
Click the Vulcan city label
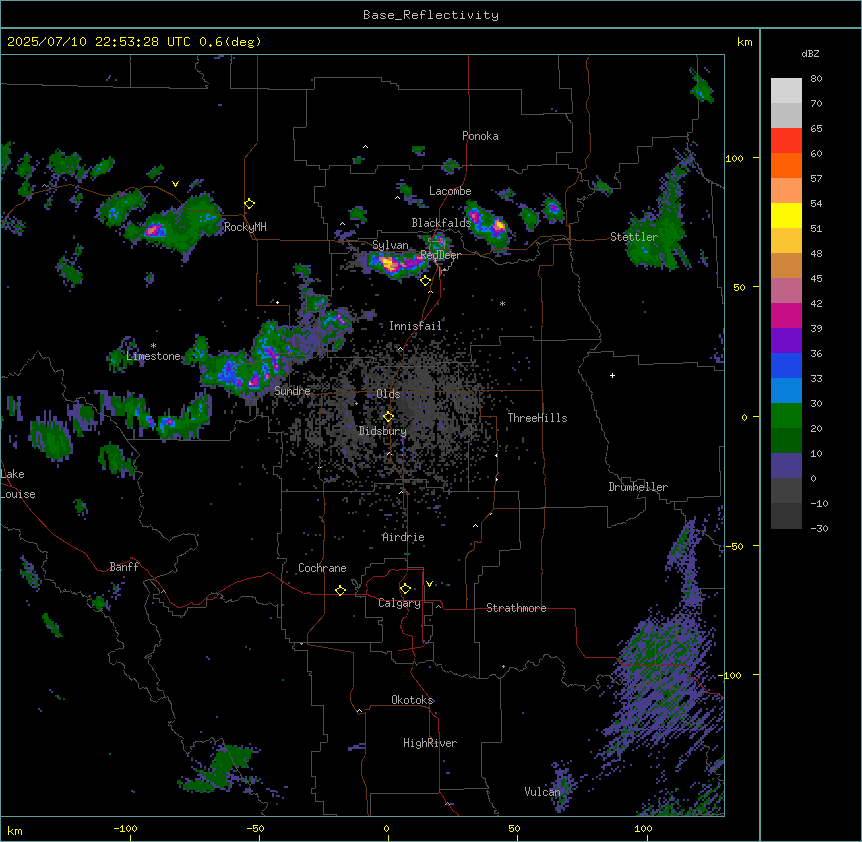[542, 792]
